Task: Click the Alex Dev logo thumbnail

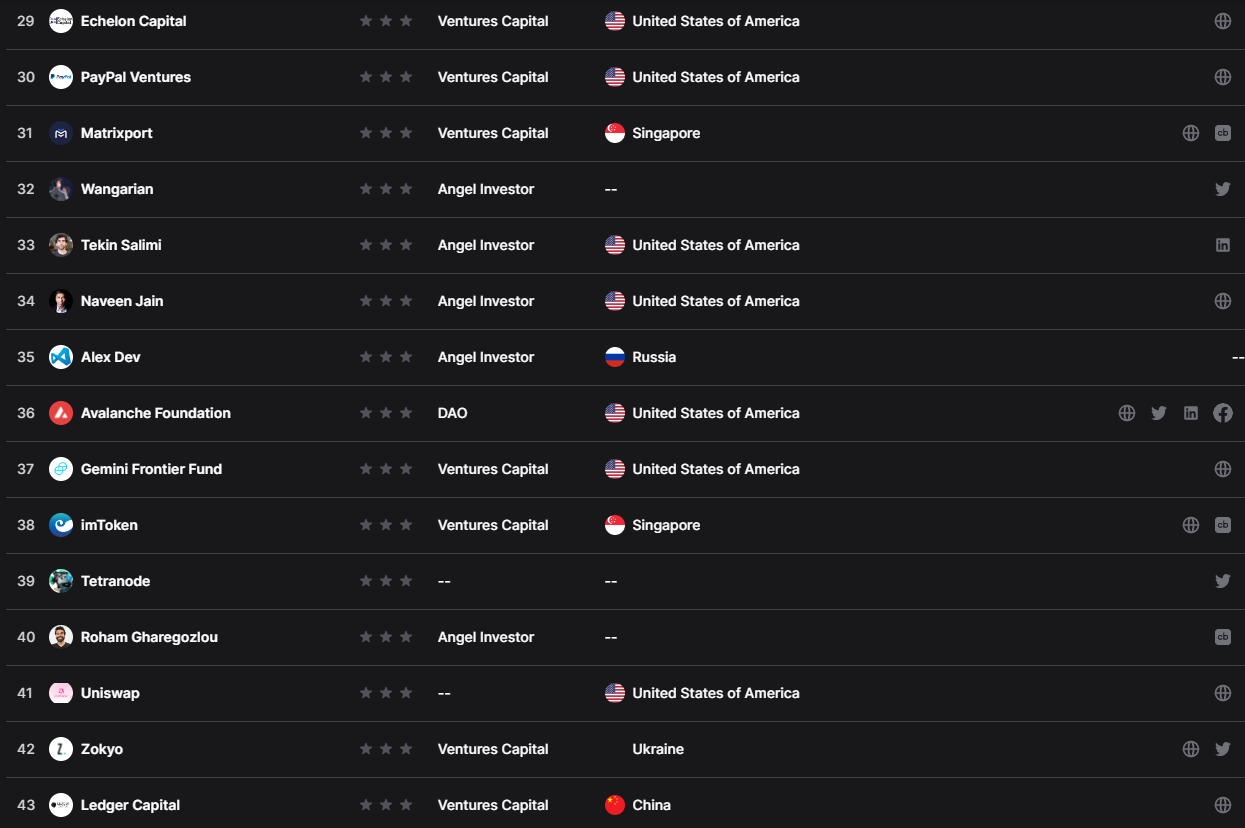Action: (61, 357)
